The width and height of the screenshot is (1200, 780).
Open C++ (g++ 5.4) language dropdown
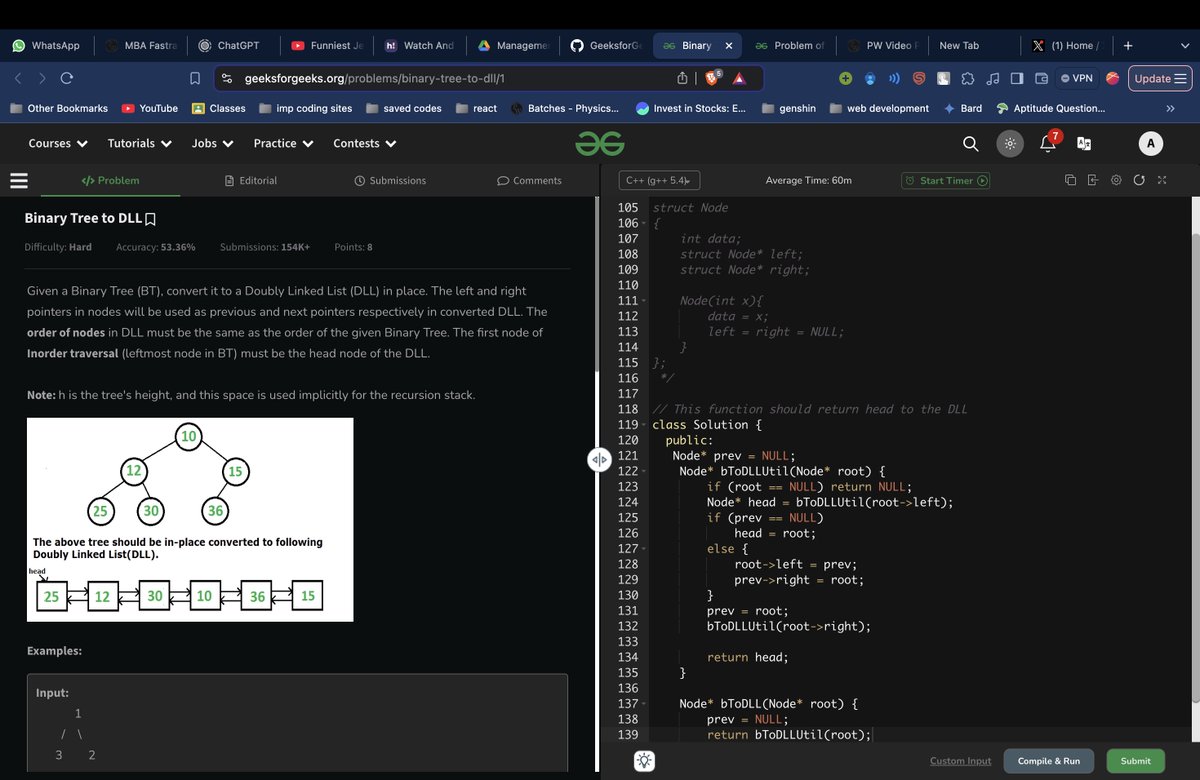click(x=660, y=180)
